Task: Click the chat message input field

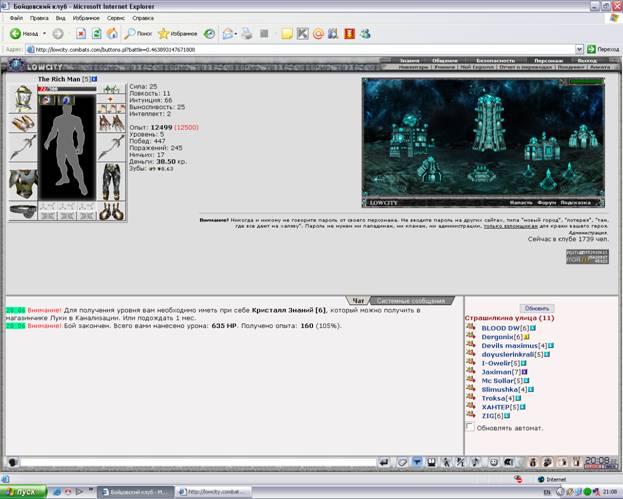Action: click(198, 462)
